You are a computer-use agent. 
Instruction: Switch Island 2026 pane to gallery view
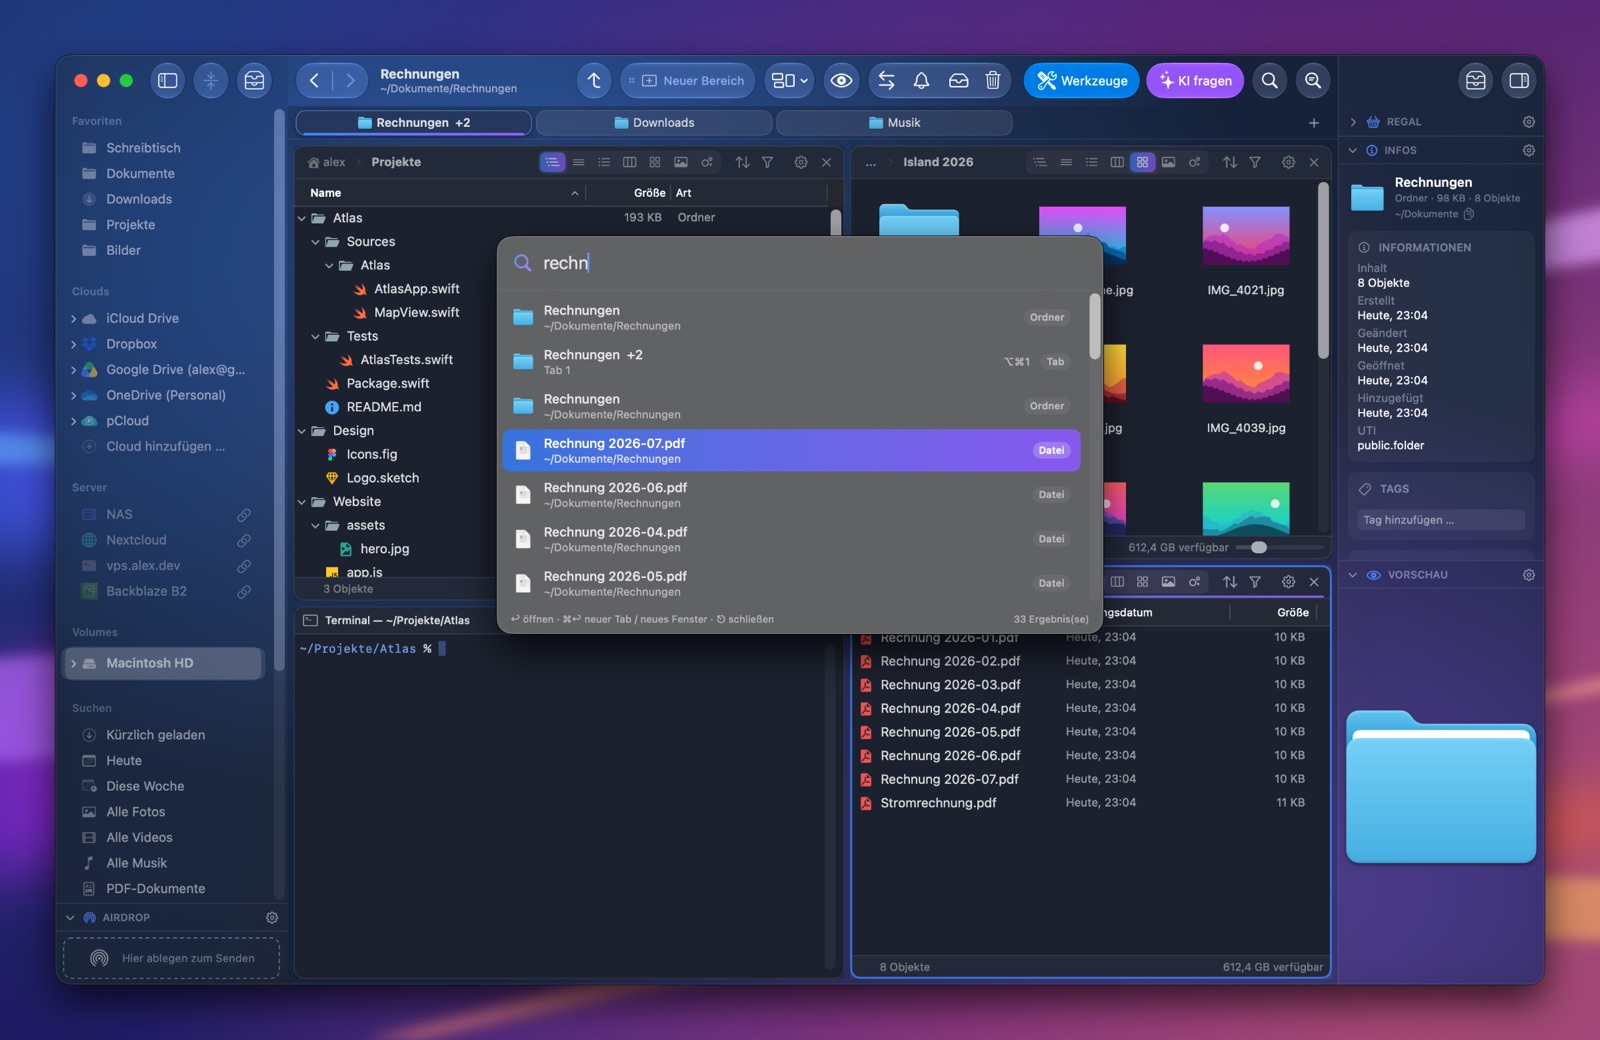[x=1168, y=162]
